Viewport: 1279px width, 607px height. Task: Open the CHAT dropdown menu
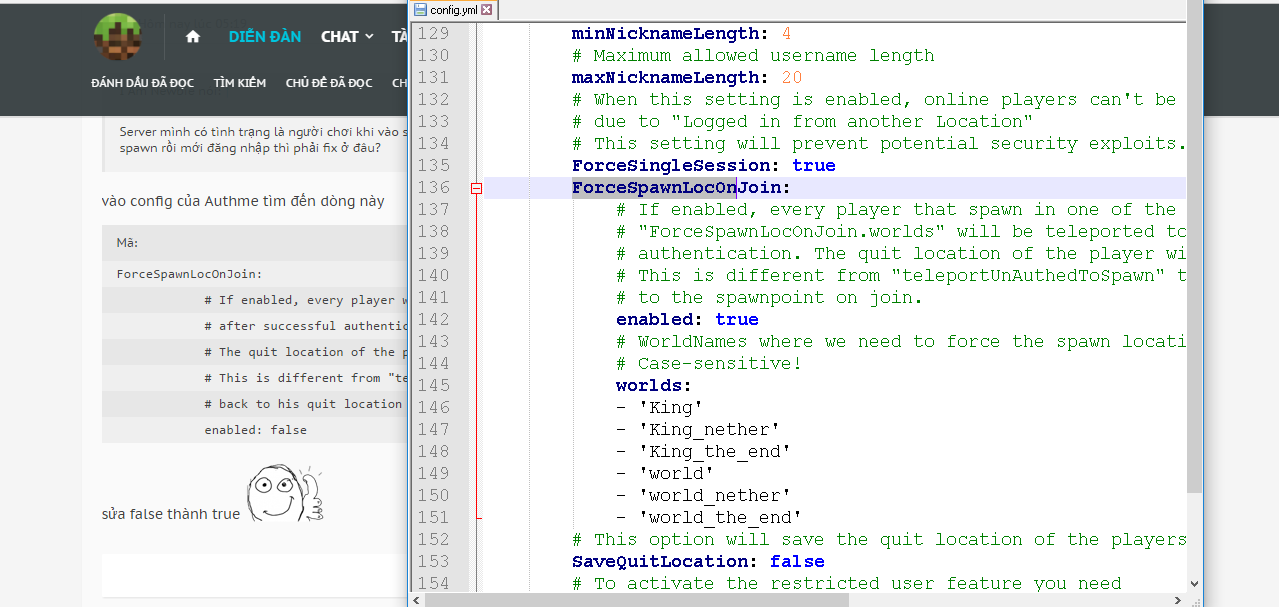346,37
